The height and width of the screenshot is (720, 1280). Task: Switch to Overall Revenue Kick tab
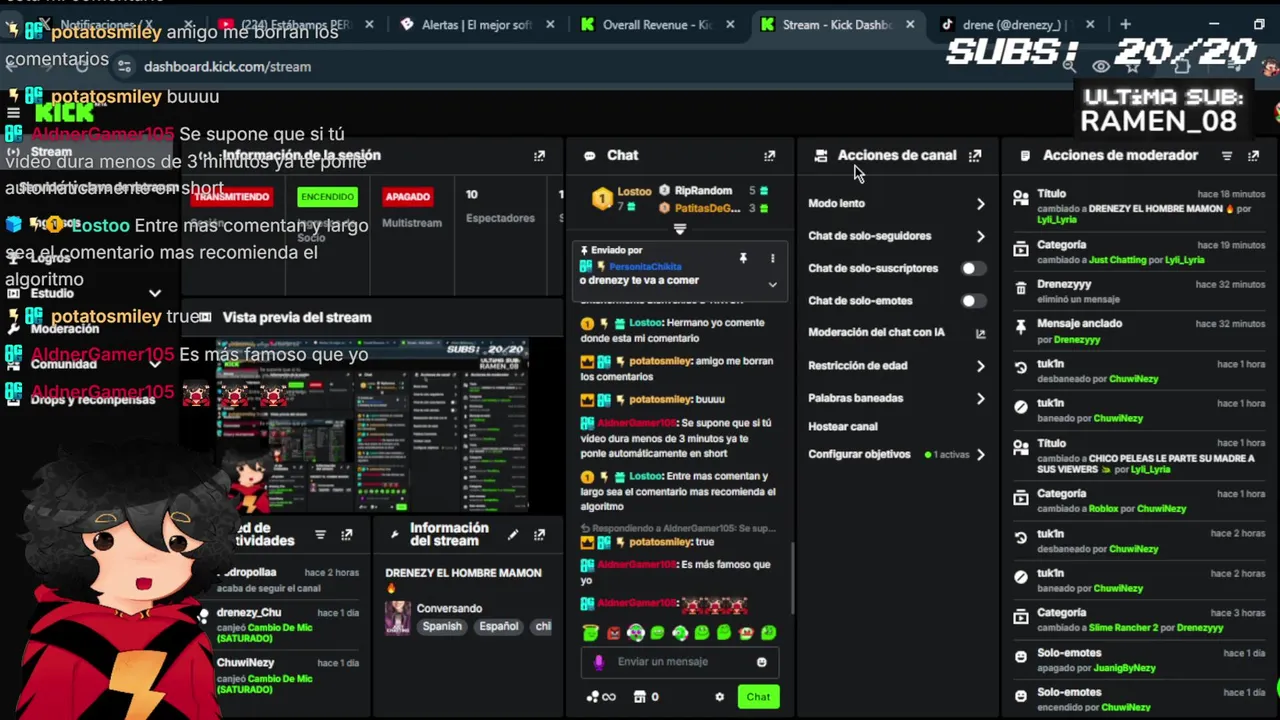click(x=657, y=24)
